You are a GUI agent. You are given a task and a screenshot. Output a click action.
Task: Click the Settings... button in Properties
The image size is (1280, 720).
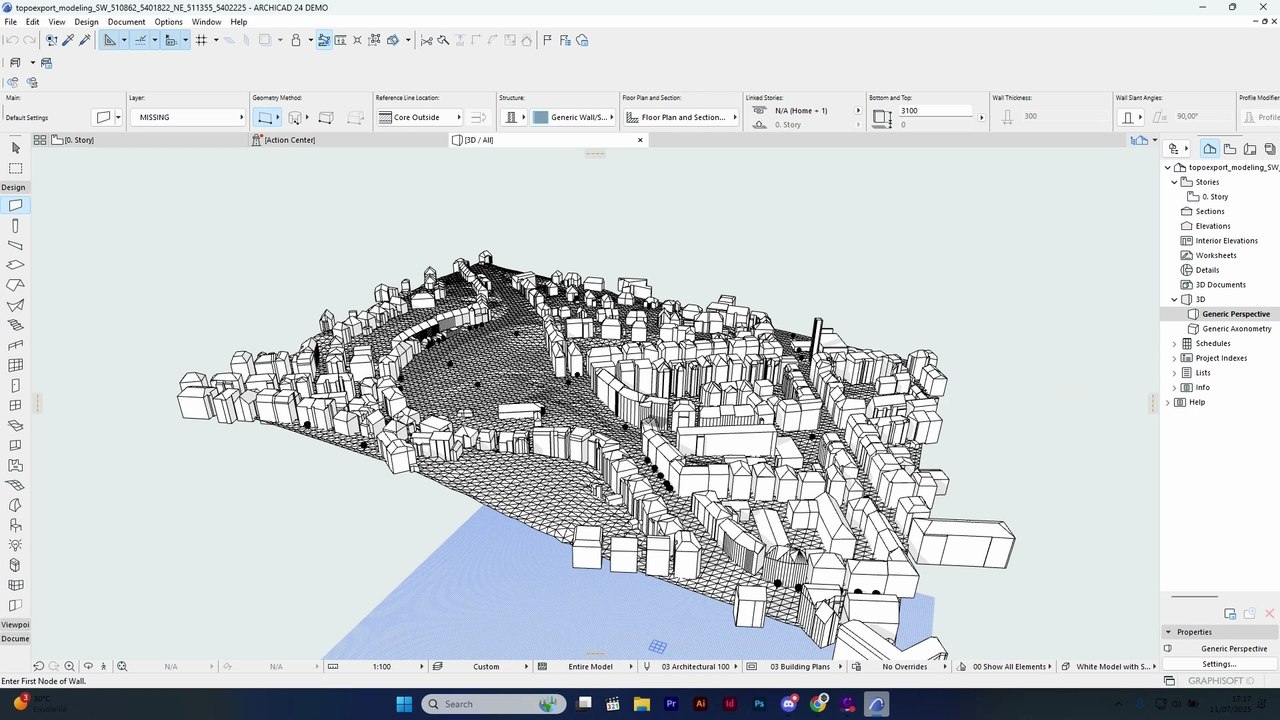click(1219, 664)
